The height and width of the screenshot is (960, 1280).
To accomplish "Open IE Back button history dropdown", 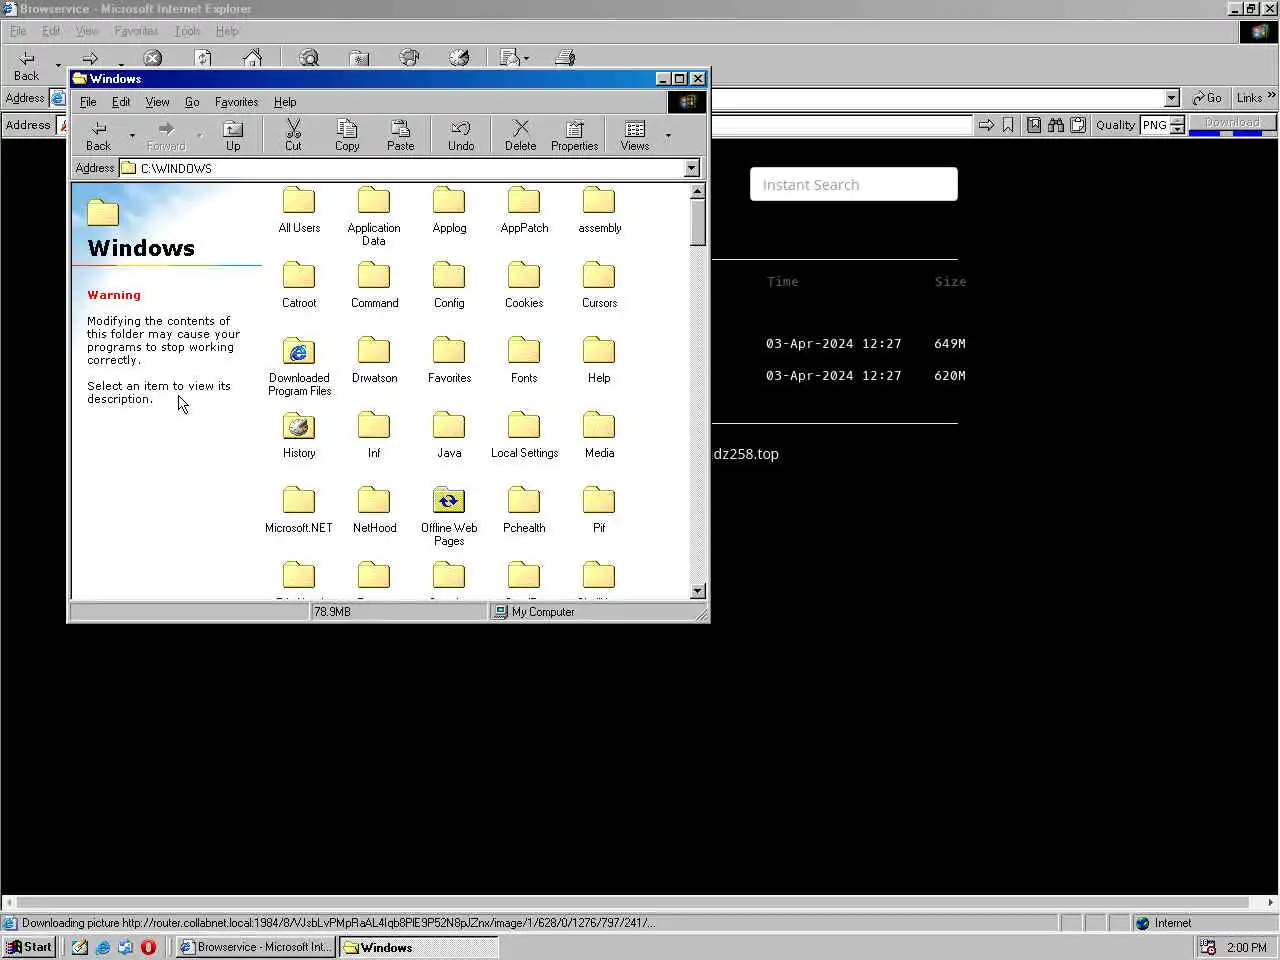I will 58,65.
